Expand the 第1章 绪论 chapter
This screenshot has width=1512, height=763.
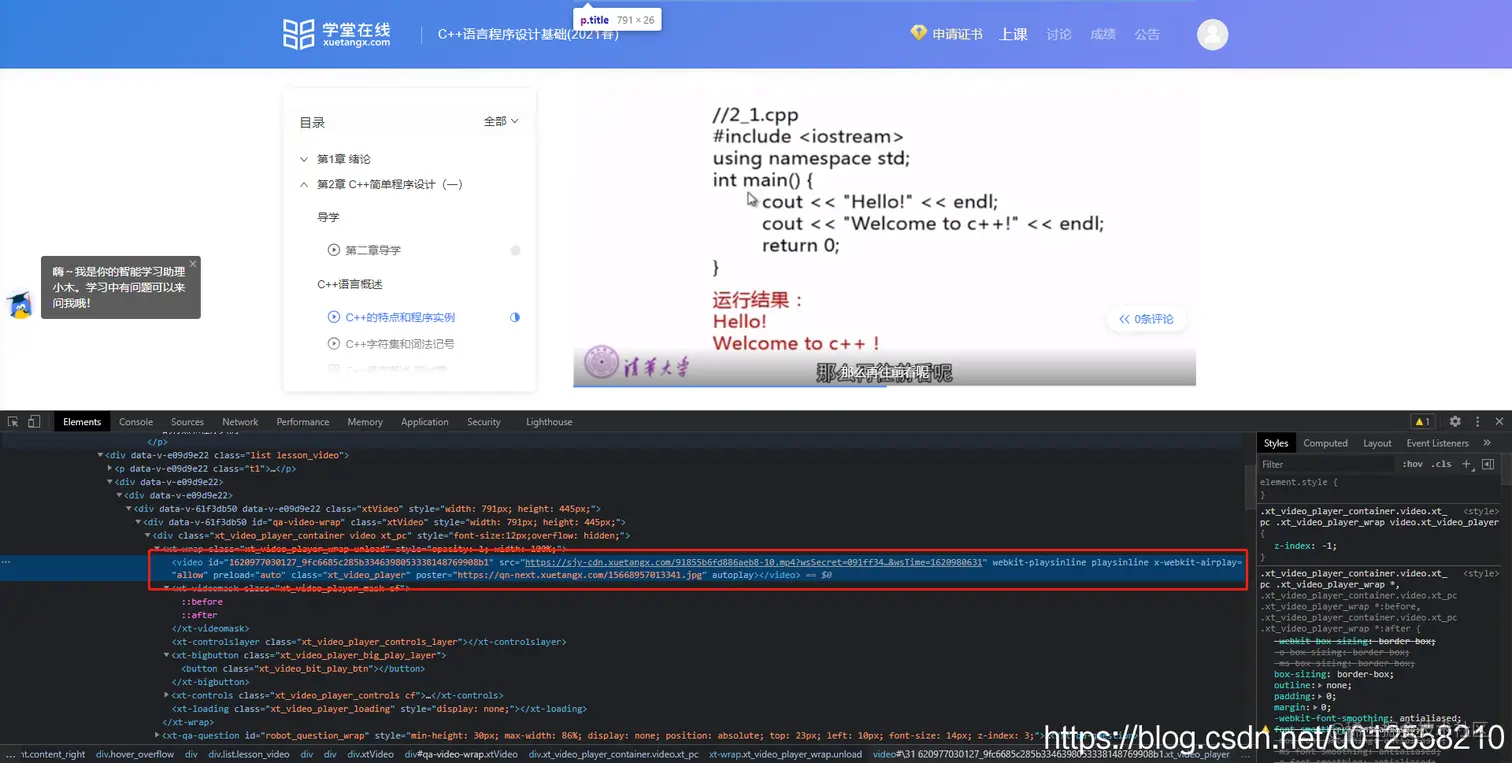tap(304, 159)
